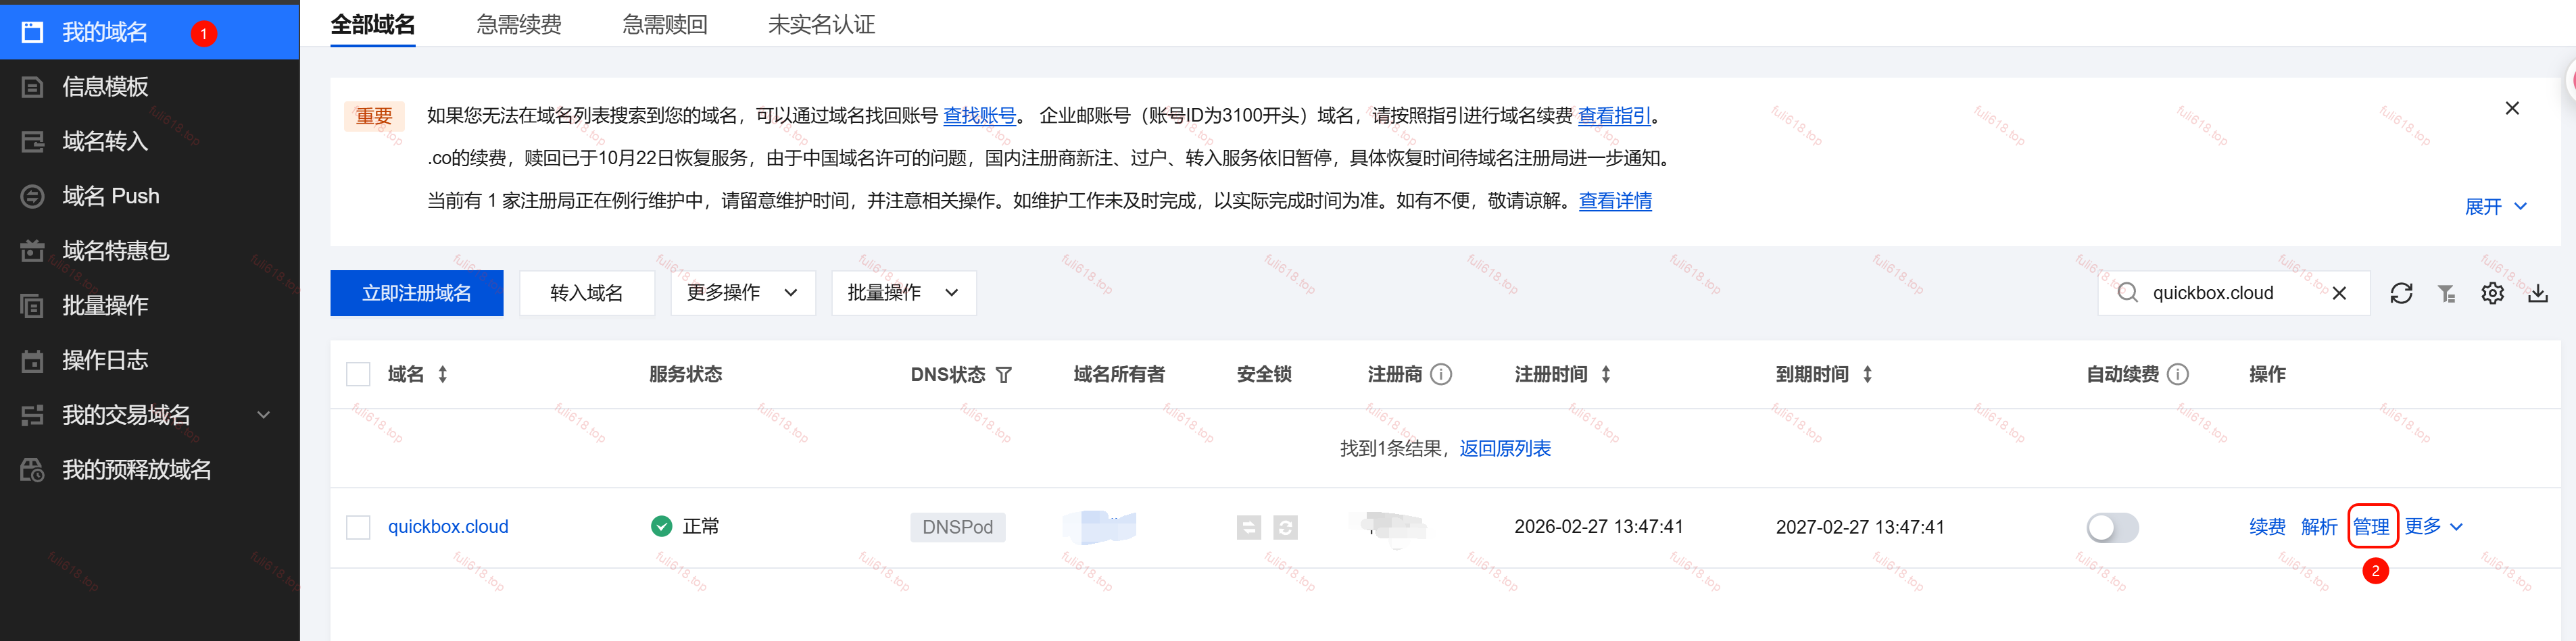Image resolution: width=2576 pixels, height=641 pixels.
Task: Click 解析 for quickbox.cloud
Action: [2319, 527]
